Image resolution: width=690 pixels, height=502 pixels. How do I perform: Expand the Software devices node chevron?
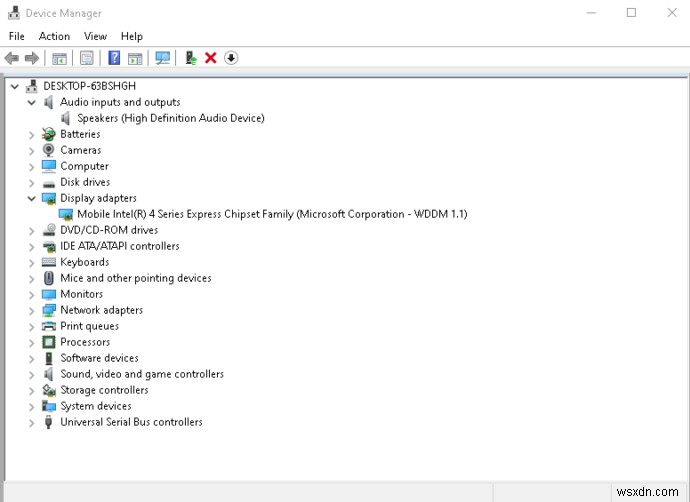click(x=32, y=359)
